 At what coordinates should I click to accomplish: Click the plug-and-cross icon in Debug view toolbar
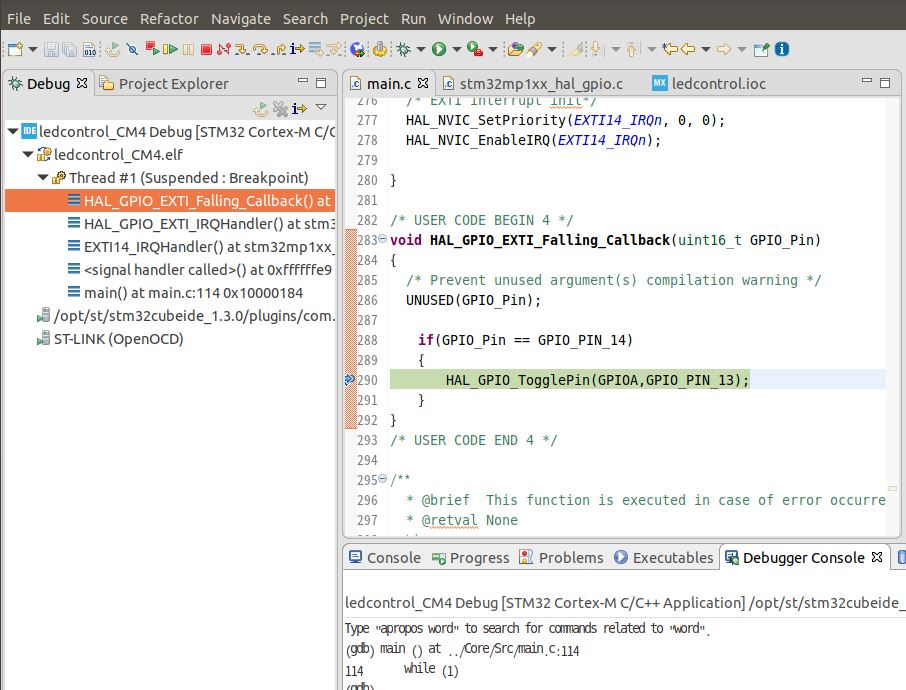click(x=280, y=108)
